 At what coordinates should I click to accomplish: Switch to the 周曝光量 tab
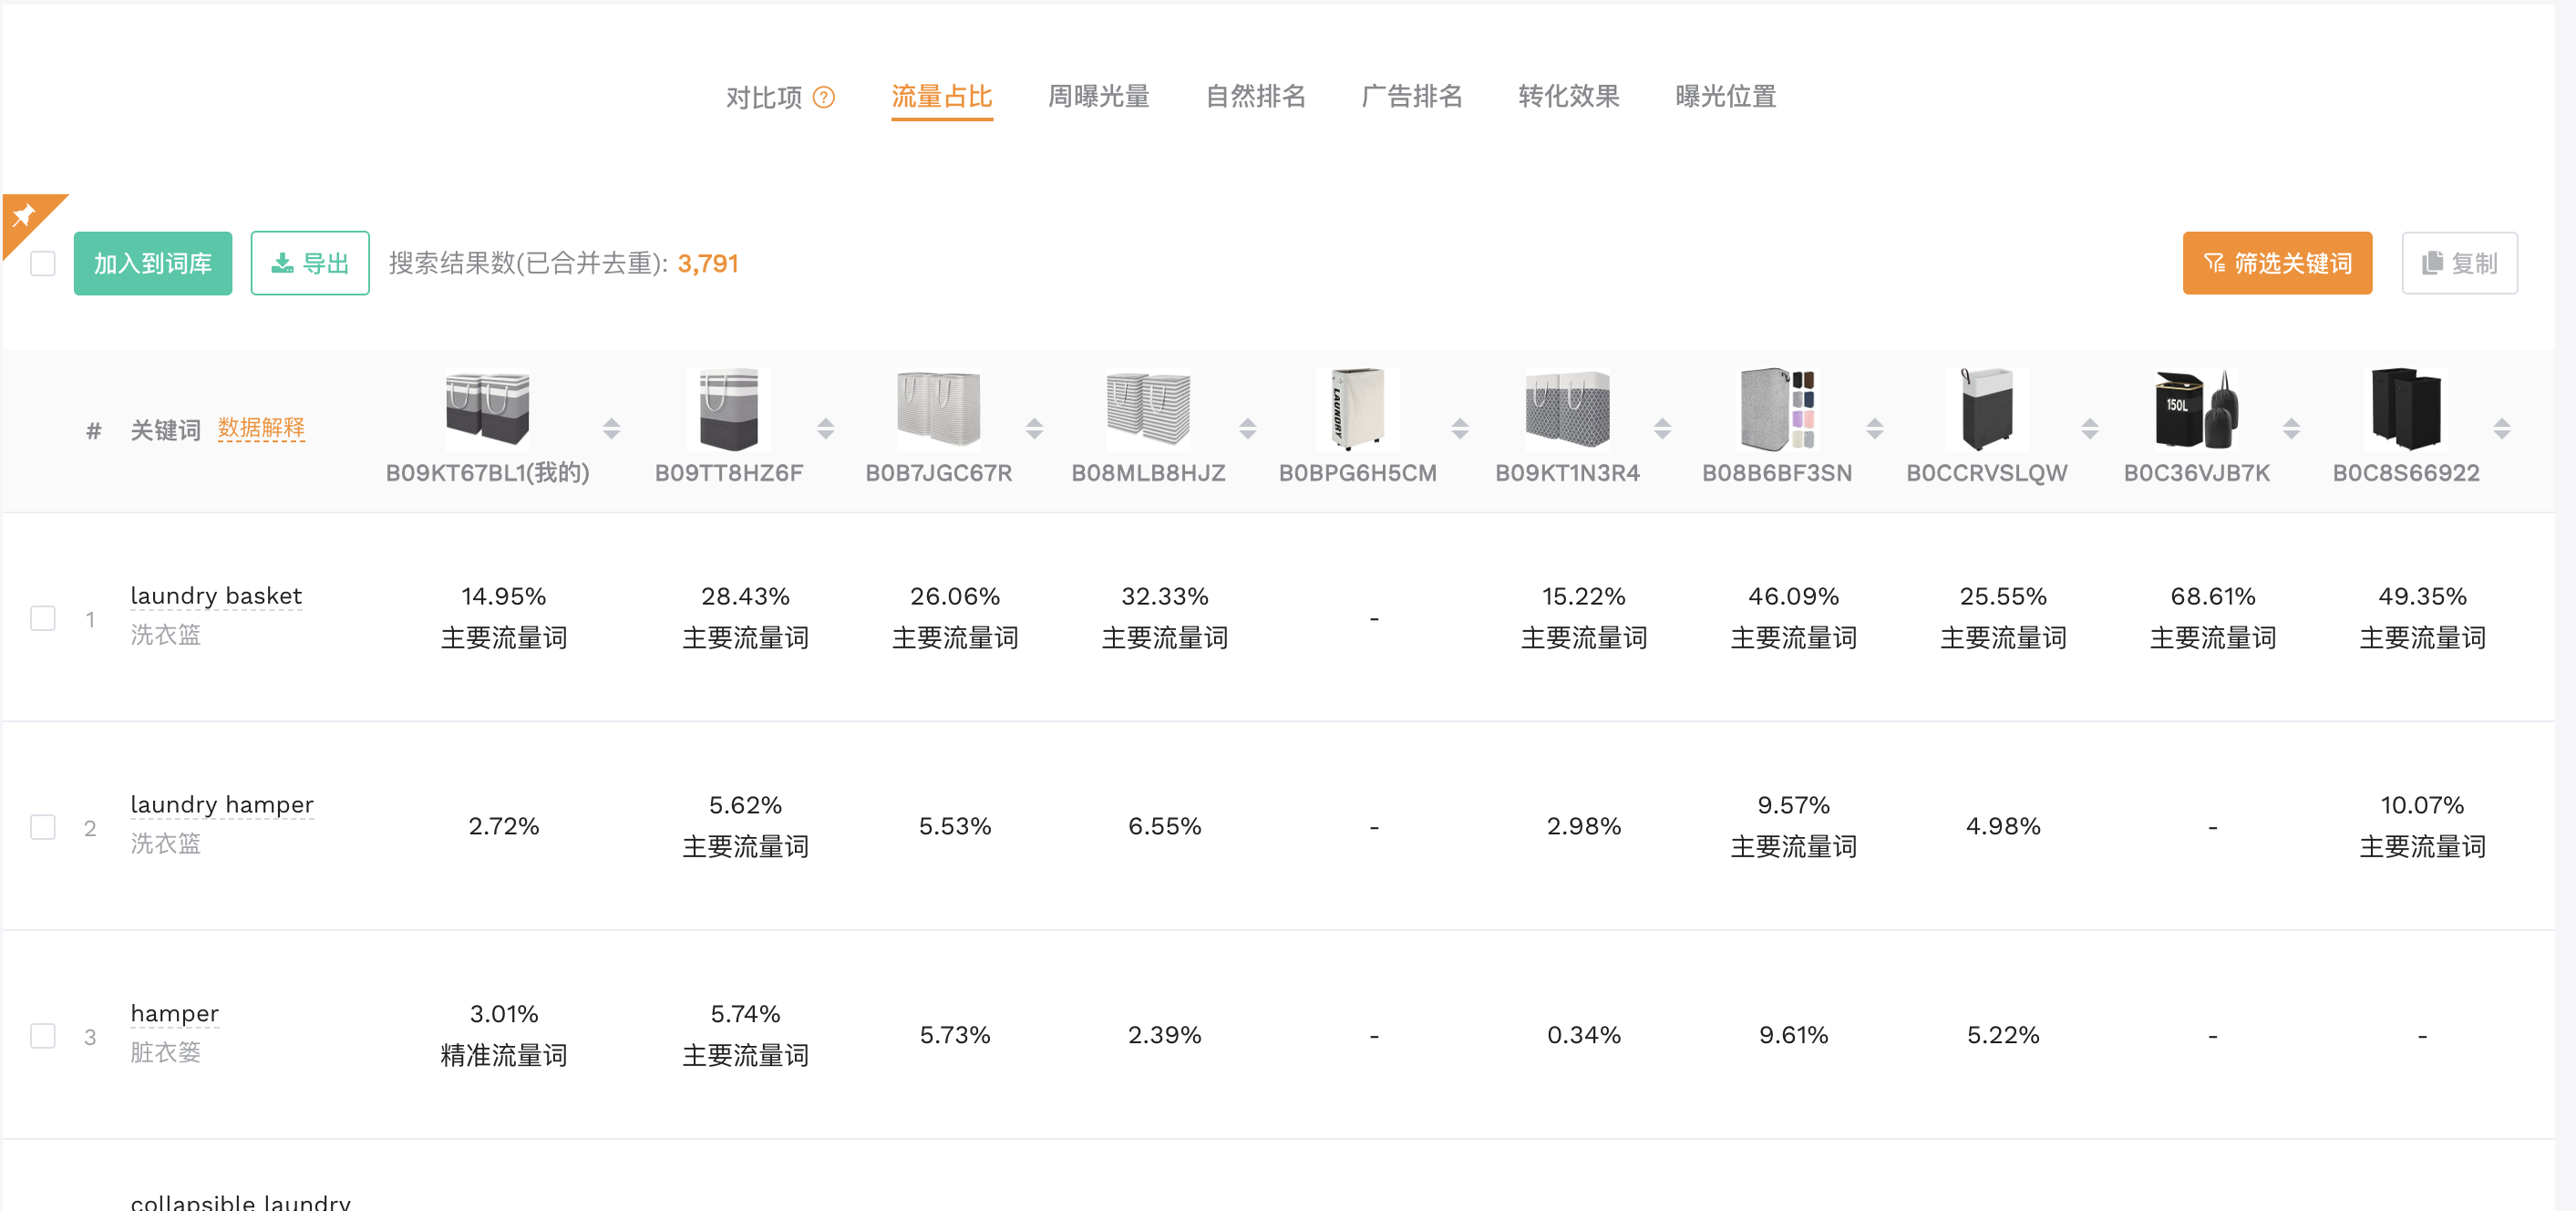tap(1098, 97)
